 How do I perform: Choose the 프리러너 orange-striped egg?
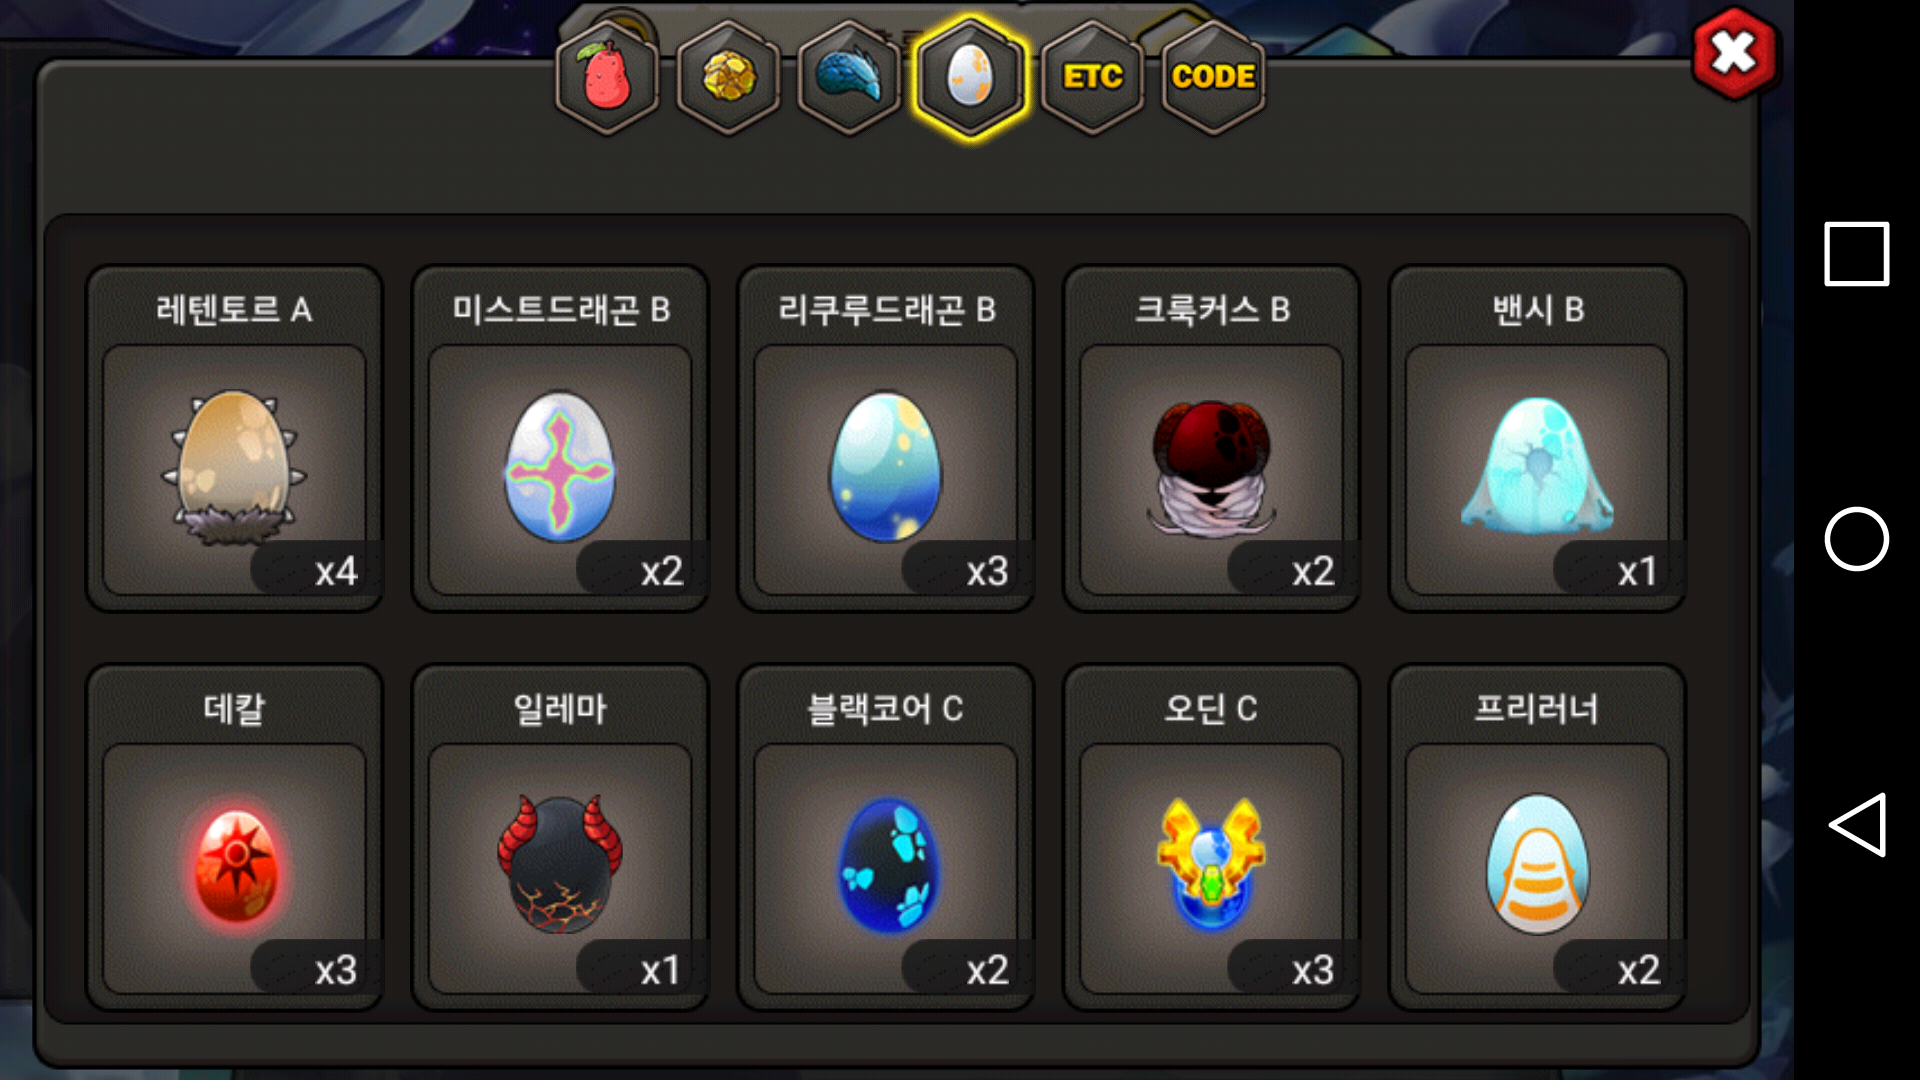click(x=1537, y=837)
